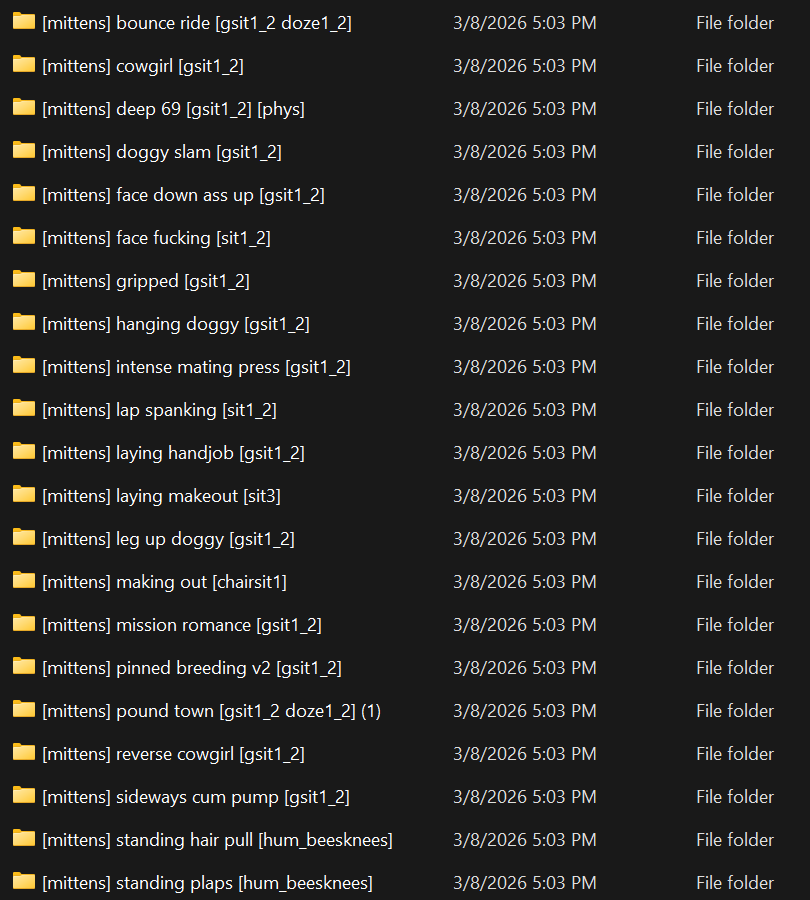Click 'File folder' type in mission romance row
This screenshot has width=810, height=900.
pyautogui.click(x=735, y=625)
